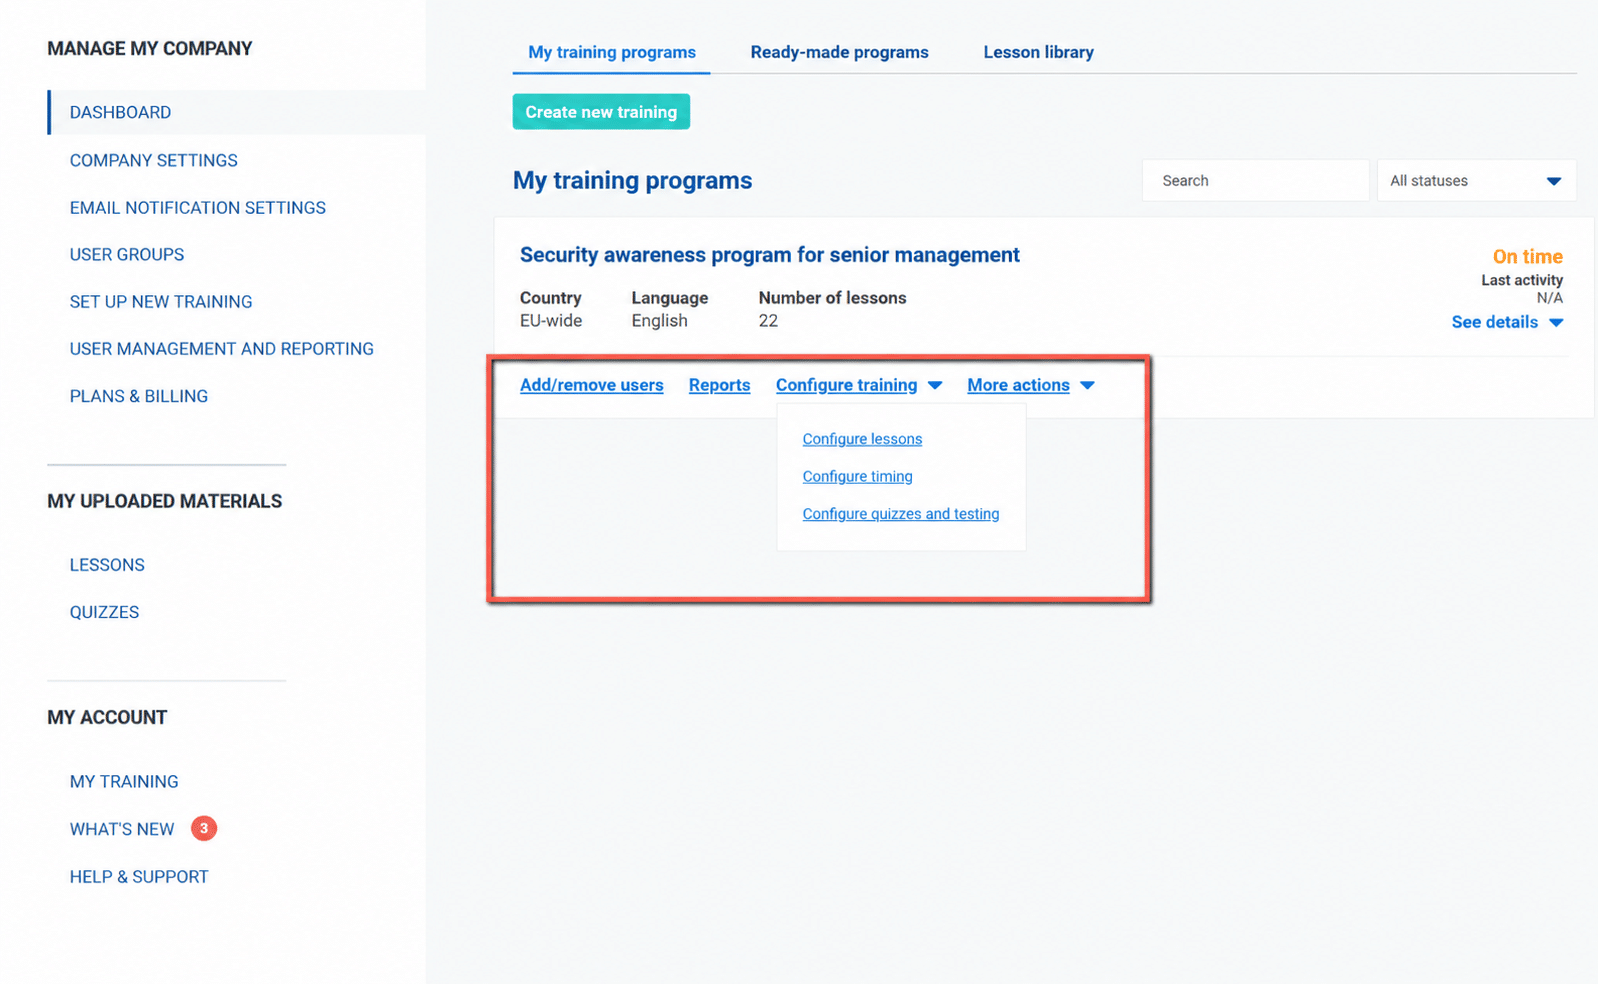This screenshot has width=1598, height=984.
Task: Open Help & Support
Action: 139,877
